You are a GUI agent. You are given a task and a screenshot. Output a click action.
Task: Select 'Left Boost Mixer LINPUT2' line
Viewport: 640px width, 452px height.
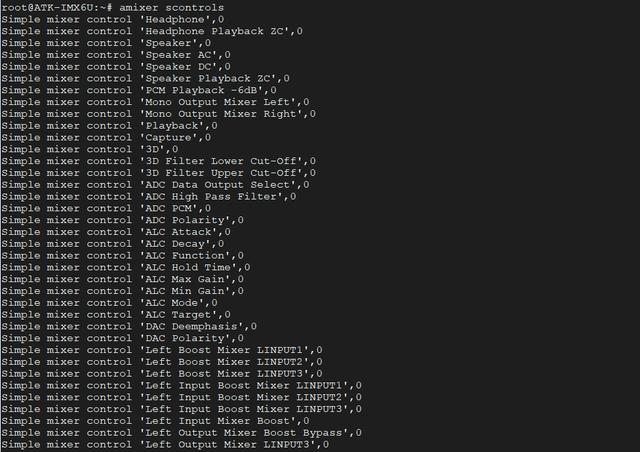pos(162,362)
